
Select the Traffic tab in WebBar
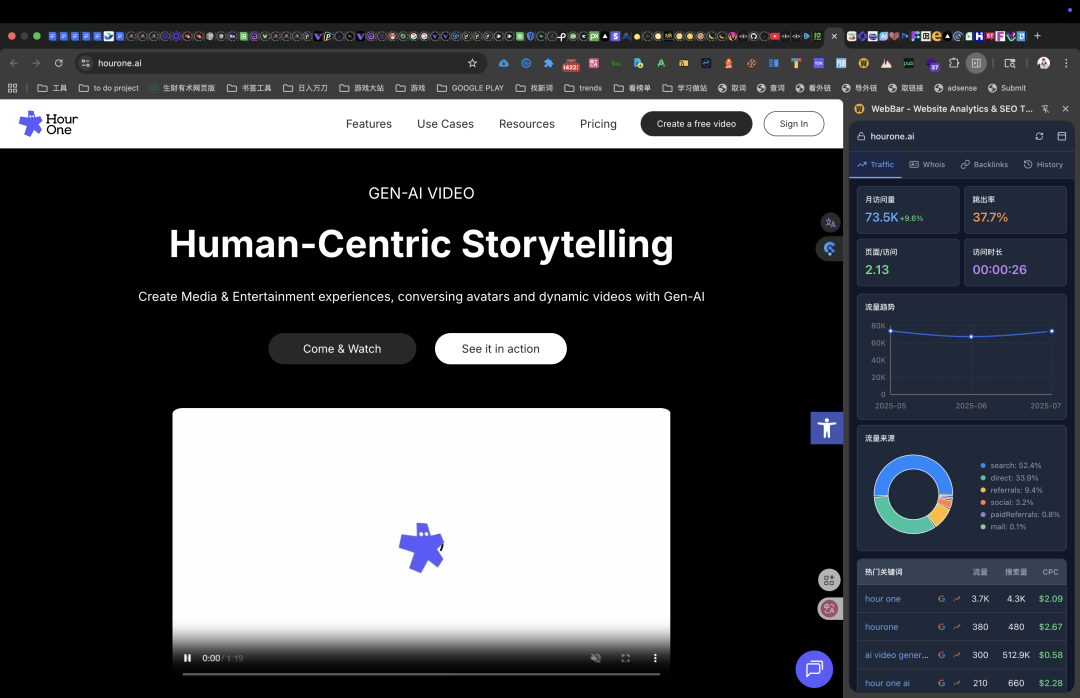(875, 165)
